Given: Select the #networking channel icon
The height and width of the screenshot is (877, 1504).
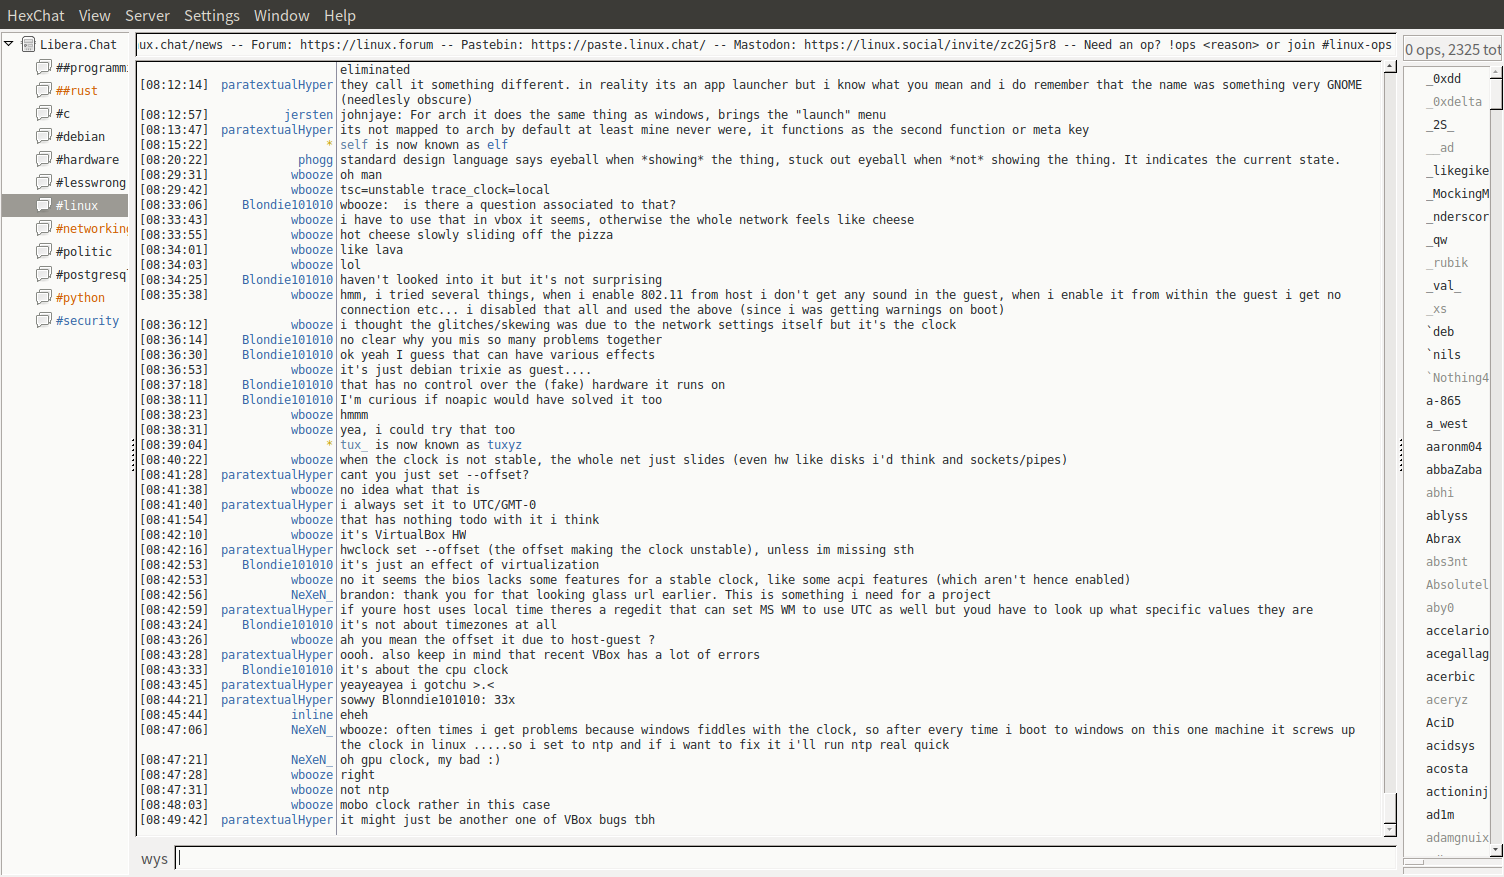Looking at the screenshot, I should click(x=44, y=228).
